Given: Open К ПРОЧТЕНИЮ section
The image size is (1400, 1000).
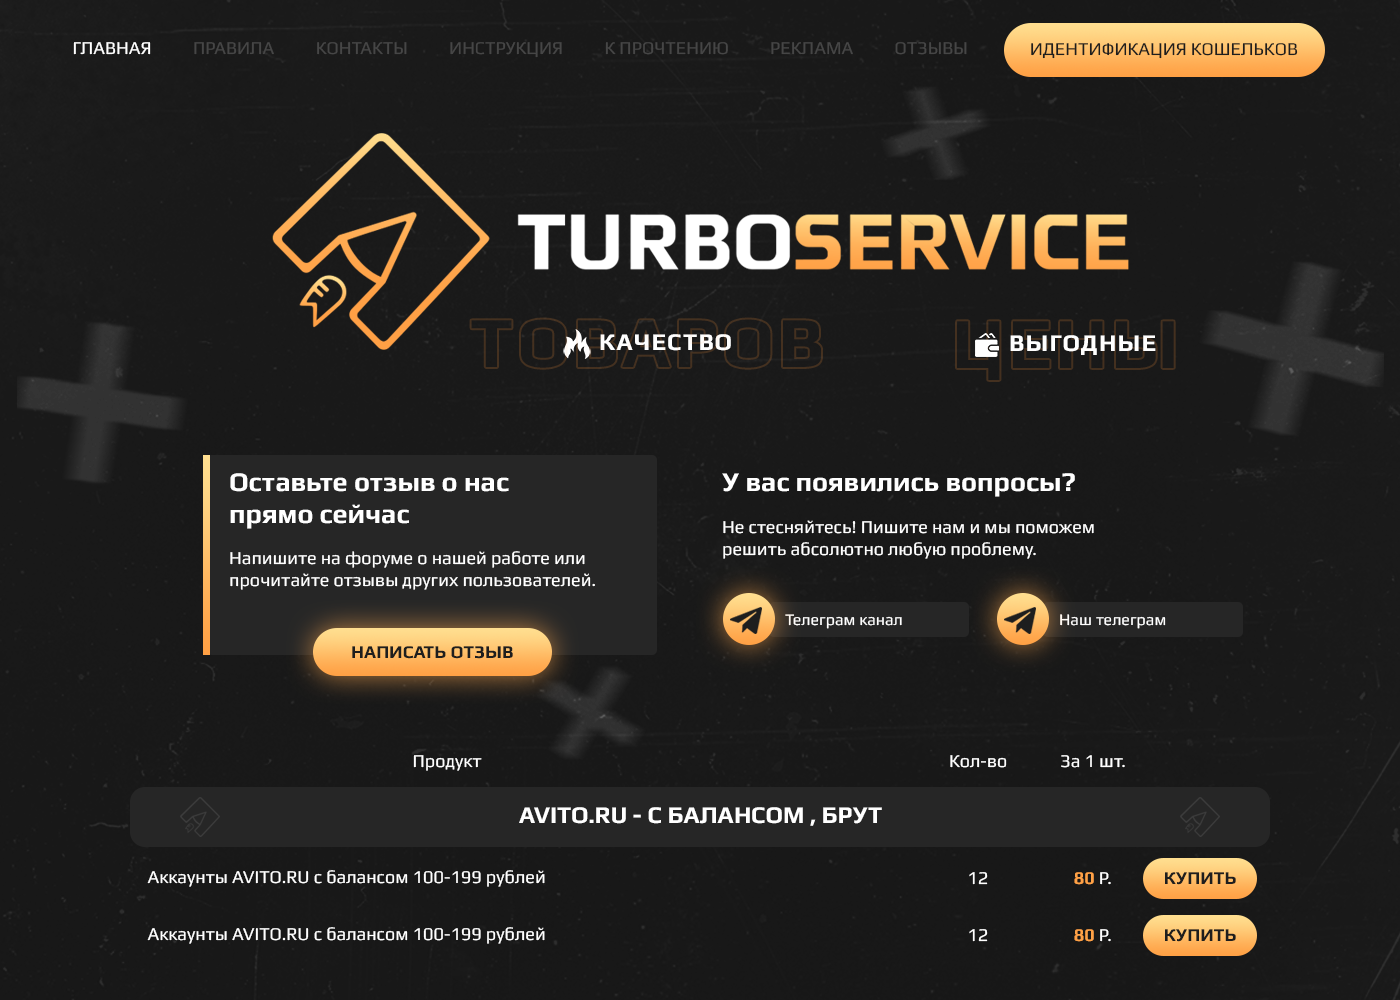Looking at the screenshot, I should 666,48.
